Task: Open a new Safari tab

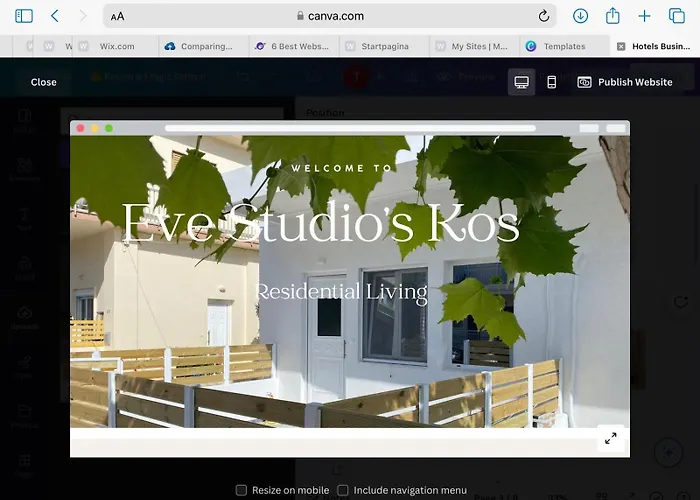Action: coord(645,16)
